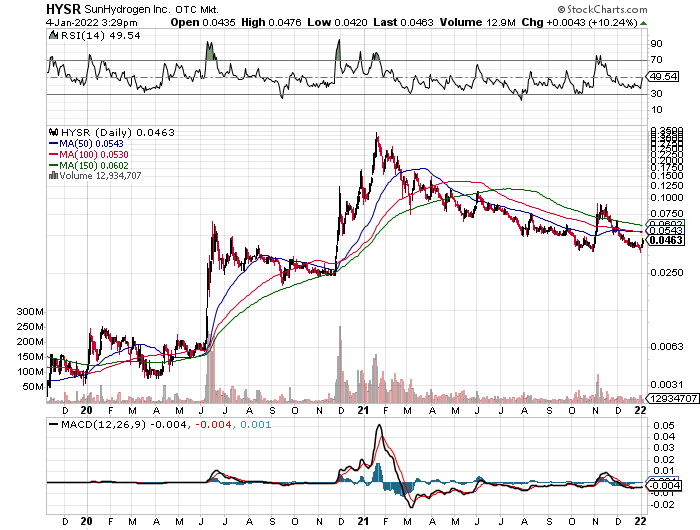This screenshot has height=530, width=700.
Task: Click the Volume 12.9M header value
Action: pos(478,22)
